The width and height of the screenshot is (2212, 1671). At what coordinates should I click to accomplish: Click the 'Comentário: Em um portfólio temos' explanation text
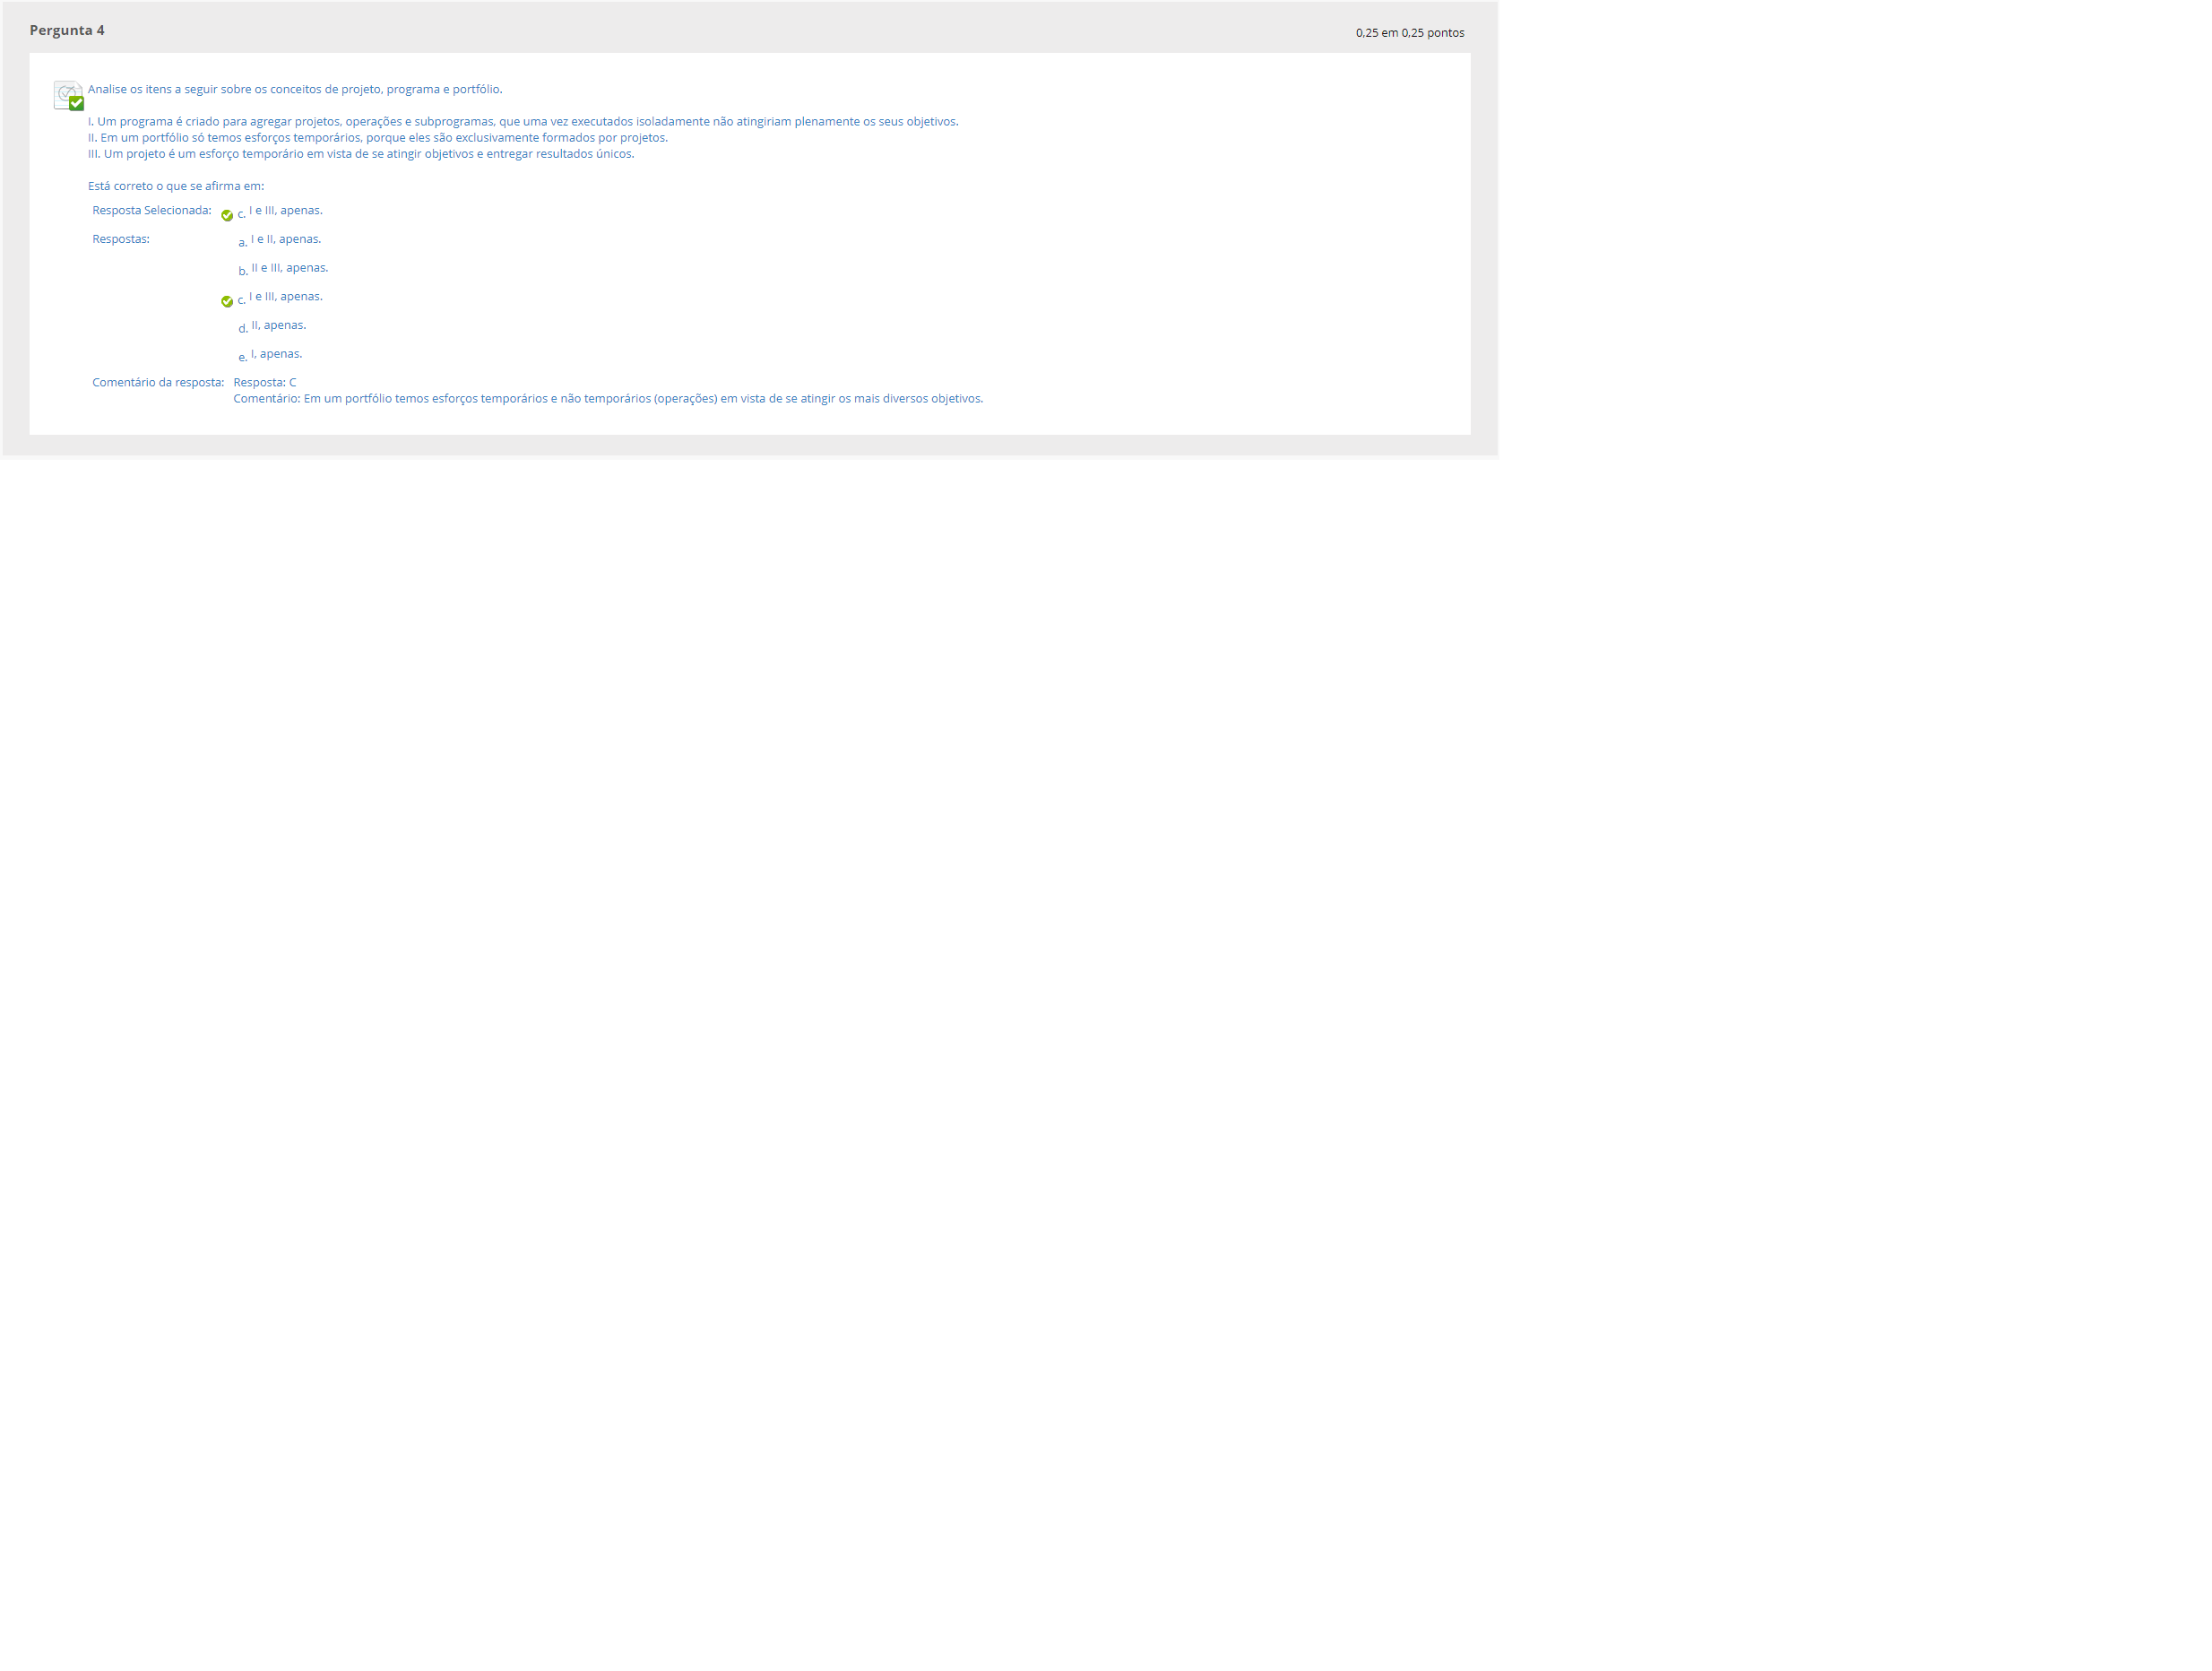pyautogui.click(x=608, y=398)
